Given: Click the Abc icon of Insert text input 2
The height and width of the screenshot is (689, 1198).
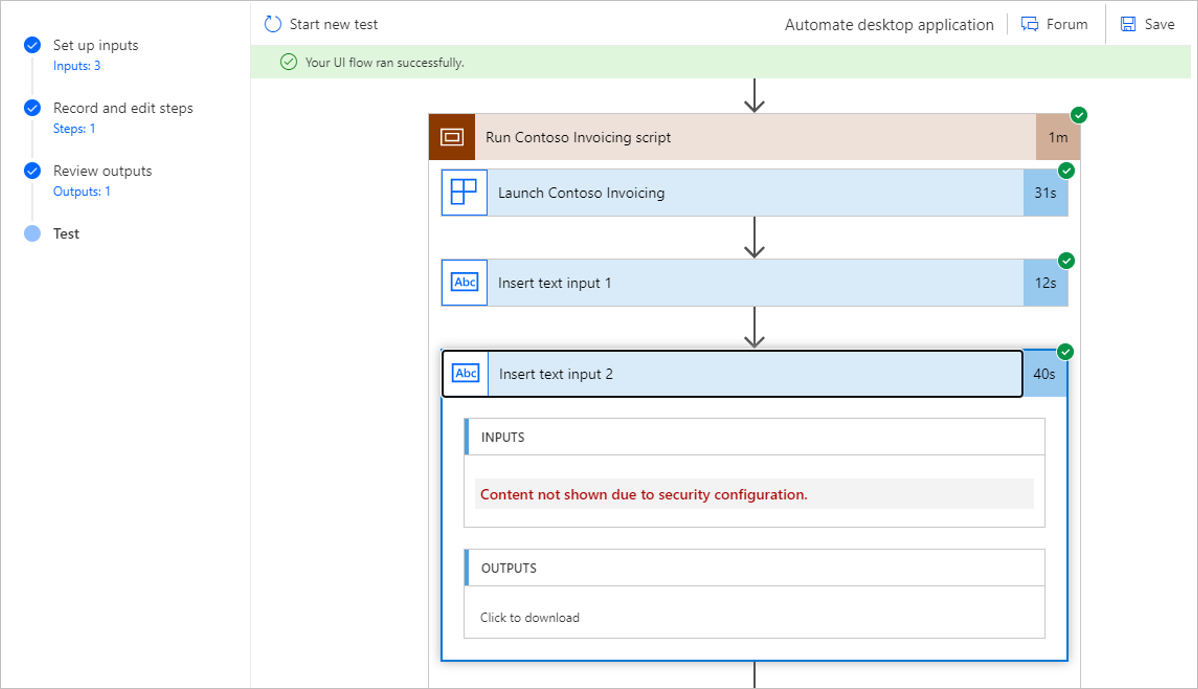Looking at the screenshot, I should [x=466, y=374].
